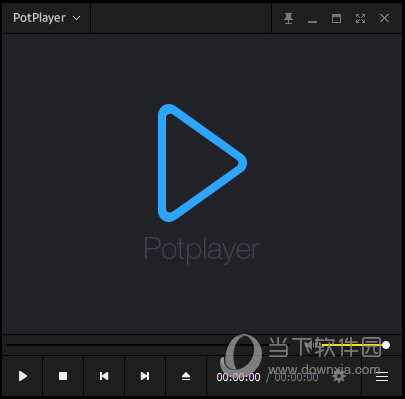Click the total duration time display

pos(296,377)
